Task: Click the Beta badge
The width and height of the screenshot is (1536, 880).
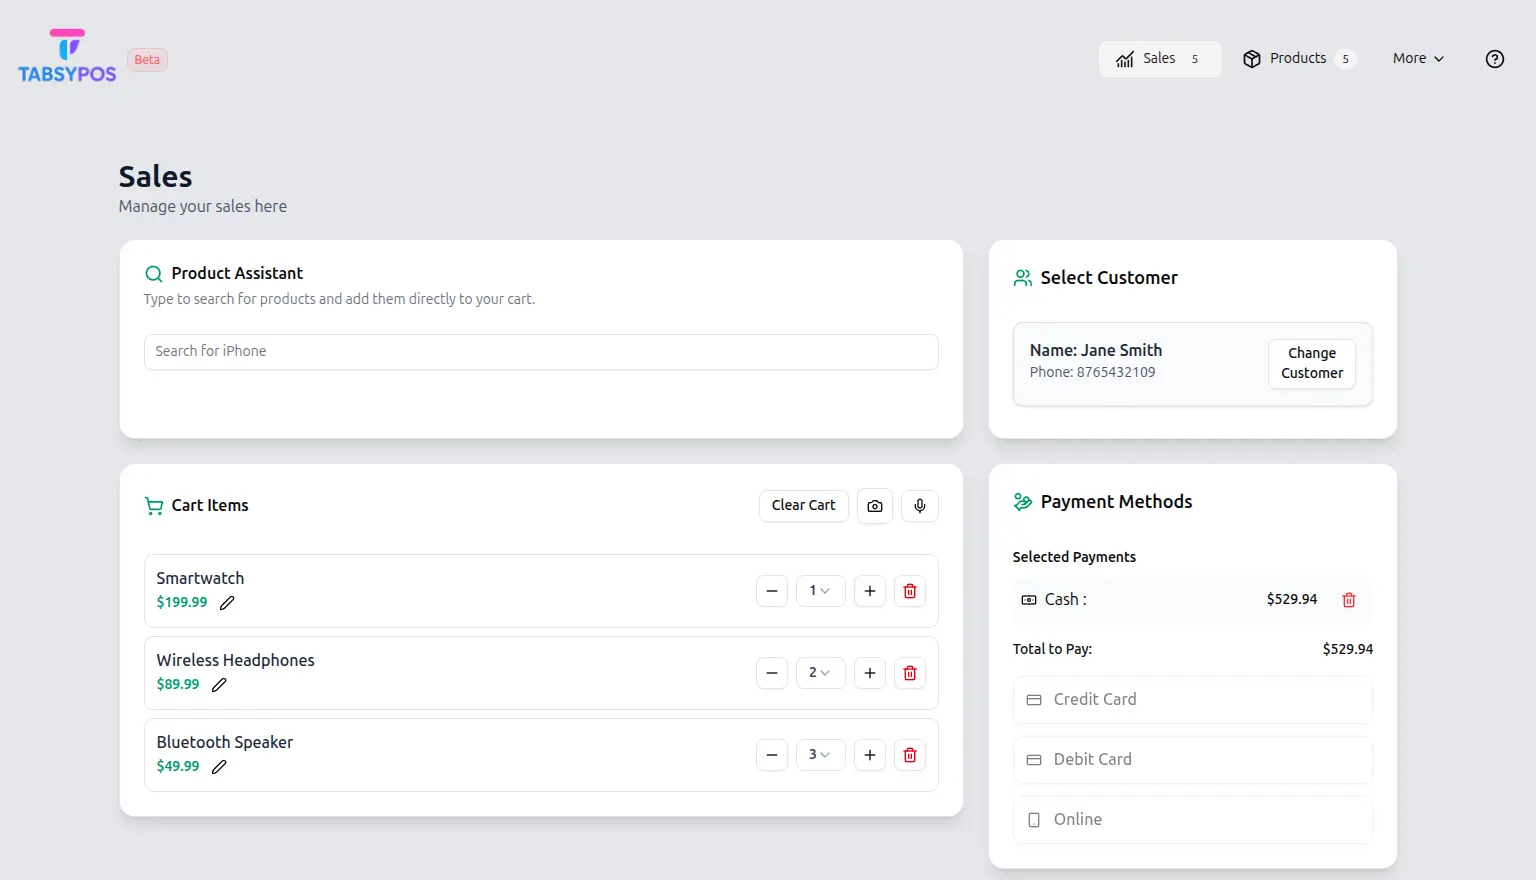Action: click(x=147, y=60)
